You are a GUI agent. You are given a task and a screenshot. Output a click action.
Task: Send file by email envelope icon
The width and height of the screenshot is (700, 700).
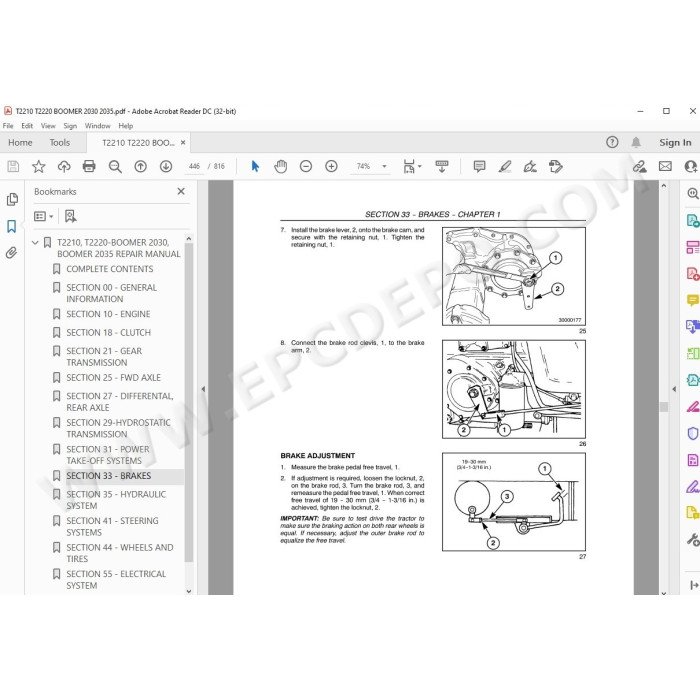pos(665,167)
